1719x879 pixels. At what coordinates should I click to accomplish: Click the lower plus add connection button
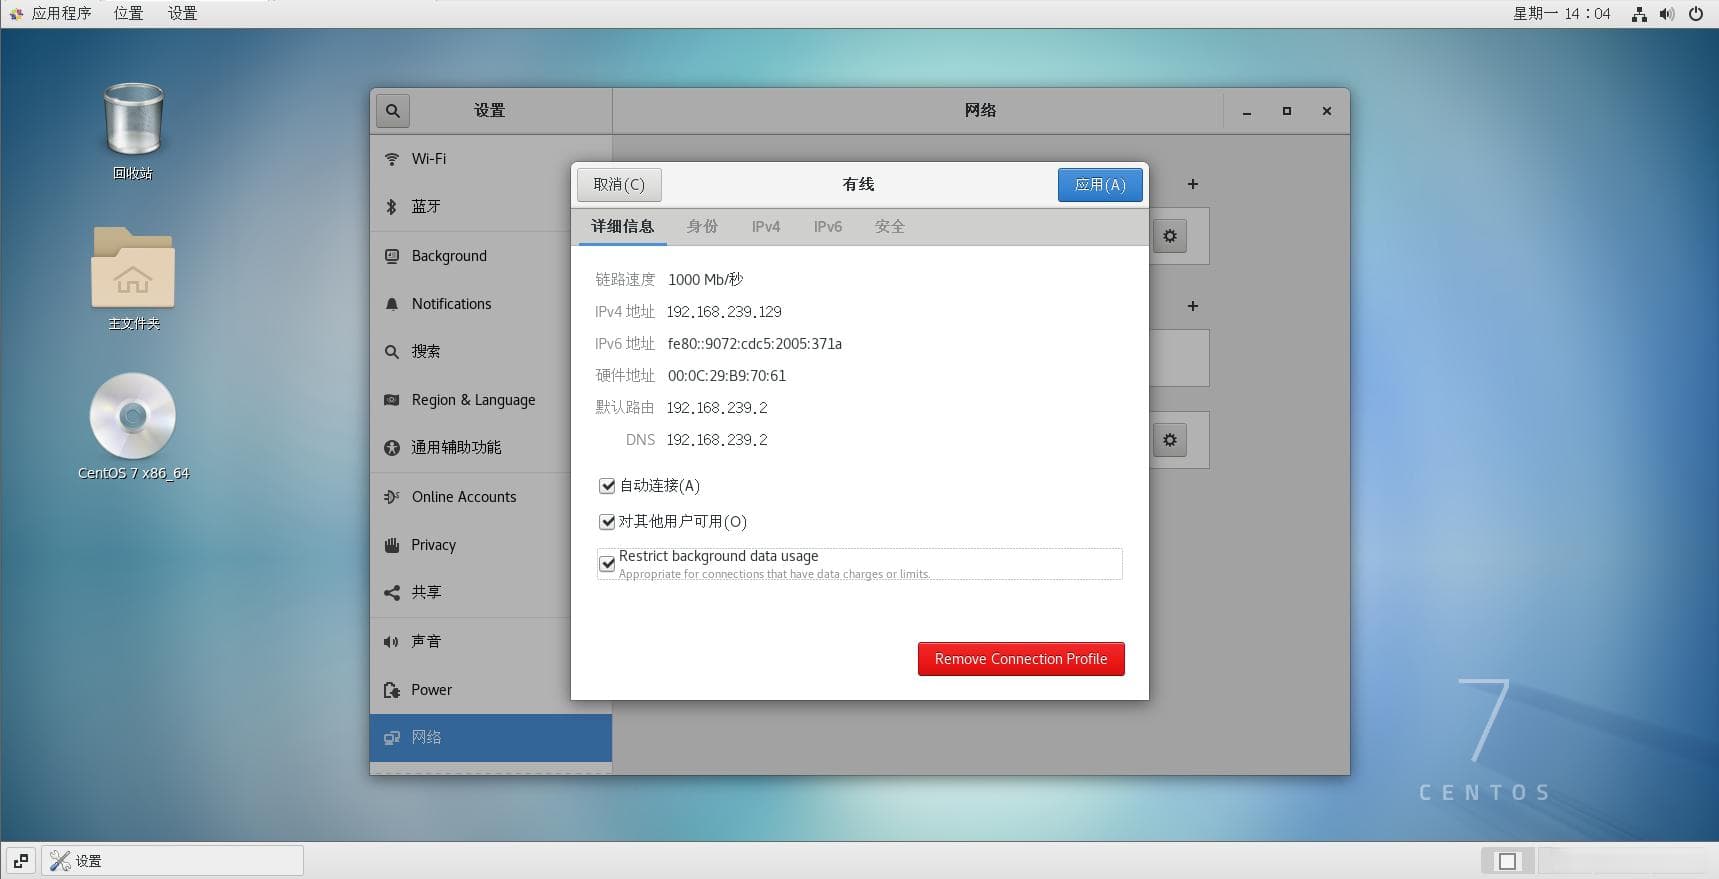1193,306
